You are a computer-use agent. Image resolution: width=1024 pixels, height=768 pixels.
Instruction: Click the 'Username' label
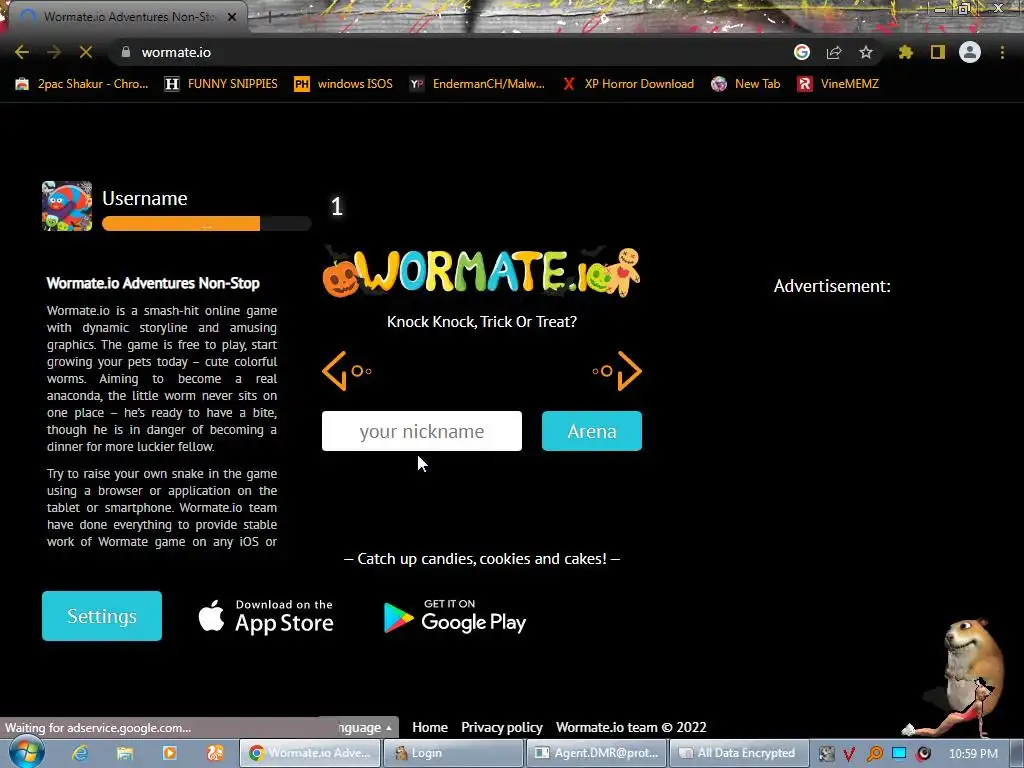[145, 199]
